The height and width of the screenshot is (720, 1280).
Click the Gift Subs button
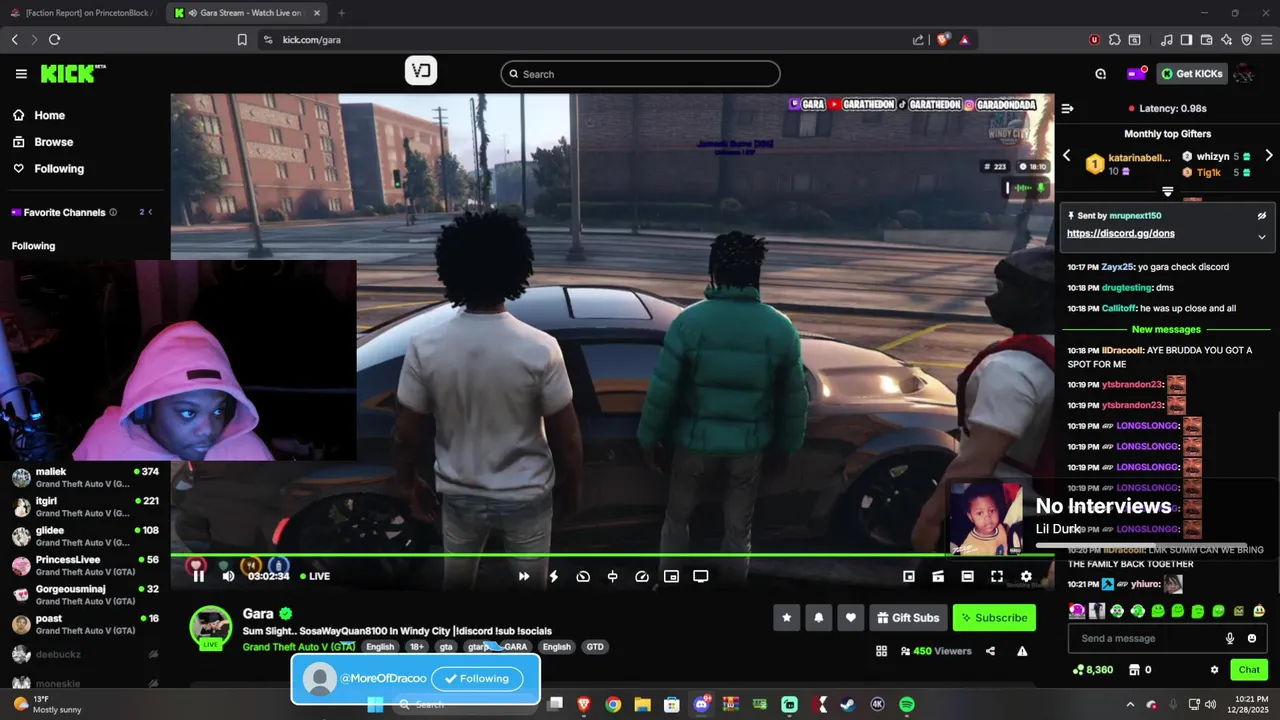tap(908, 618)
